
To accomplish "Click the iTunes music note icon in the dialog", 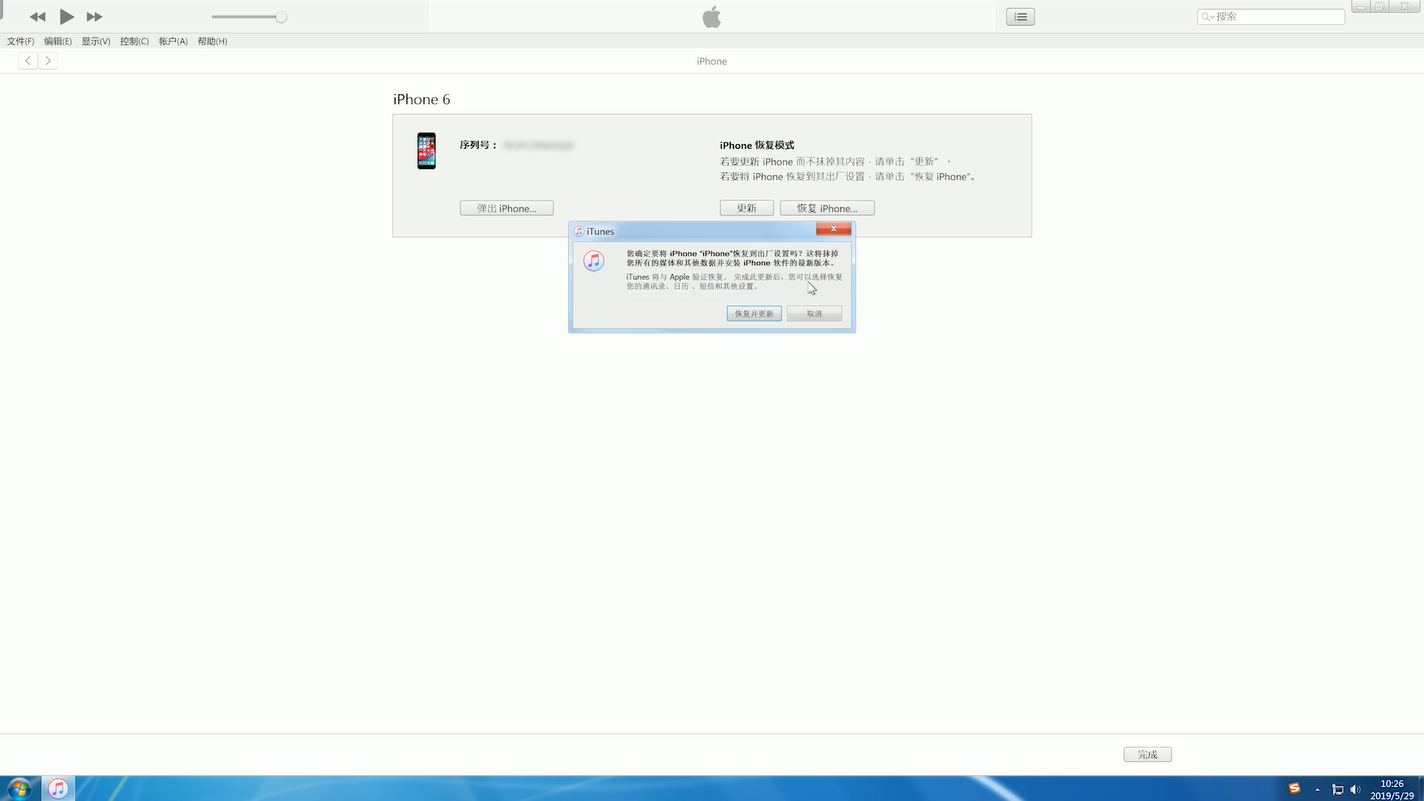I will coord(594,261).
